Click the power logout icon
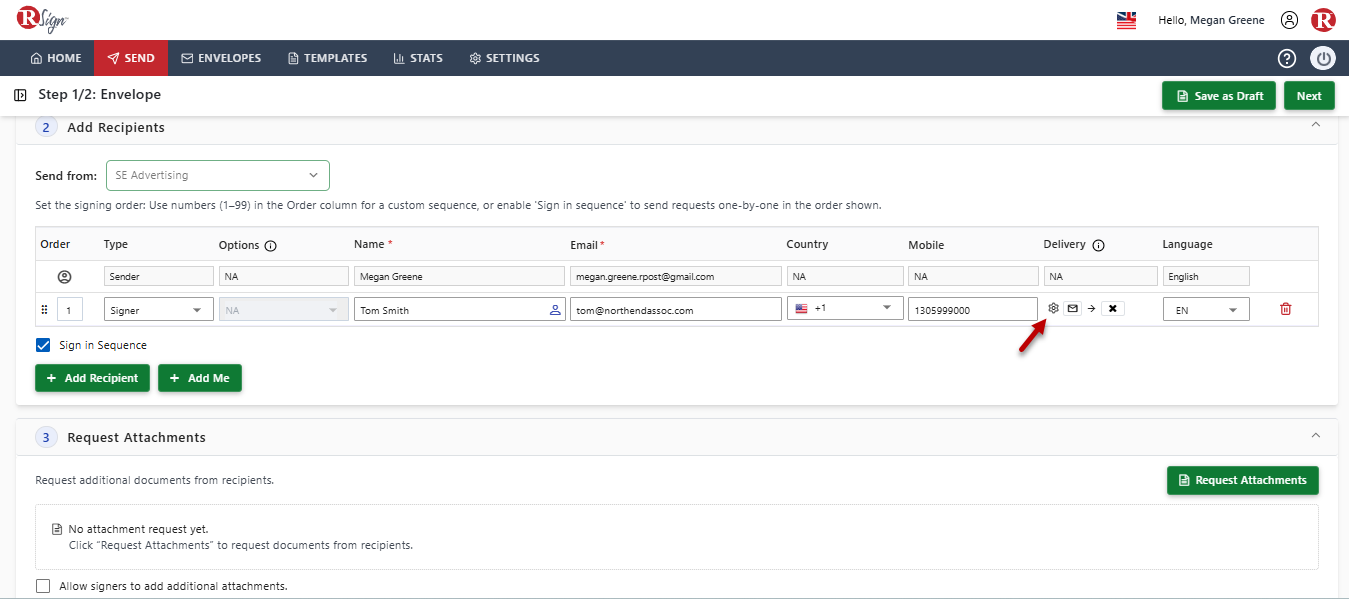1349x599 pixels. click(1323, 58)
